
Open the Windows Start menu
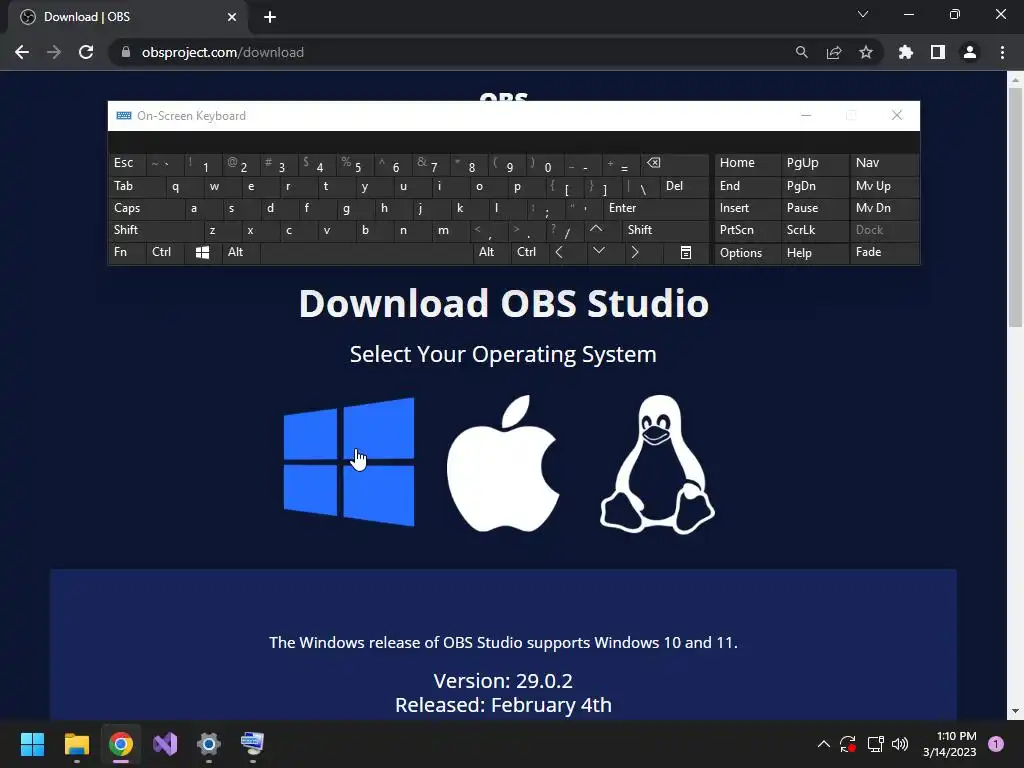tap(32, 744)
